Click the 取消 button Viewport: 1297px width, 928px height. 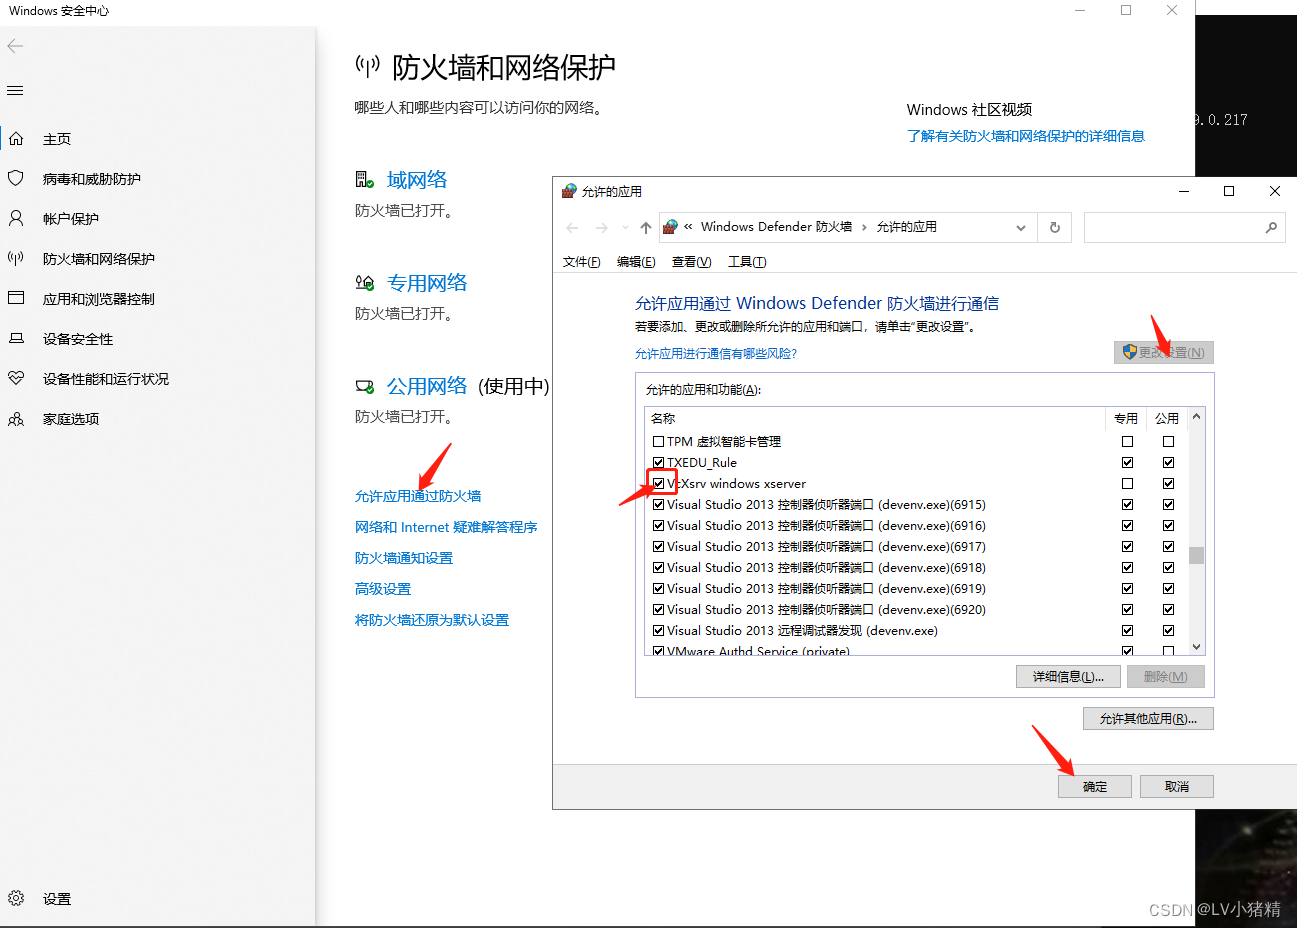click(1177, 787)
